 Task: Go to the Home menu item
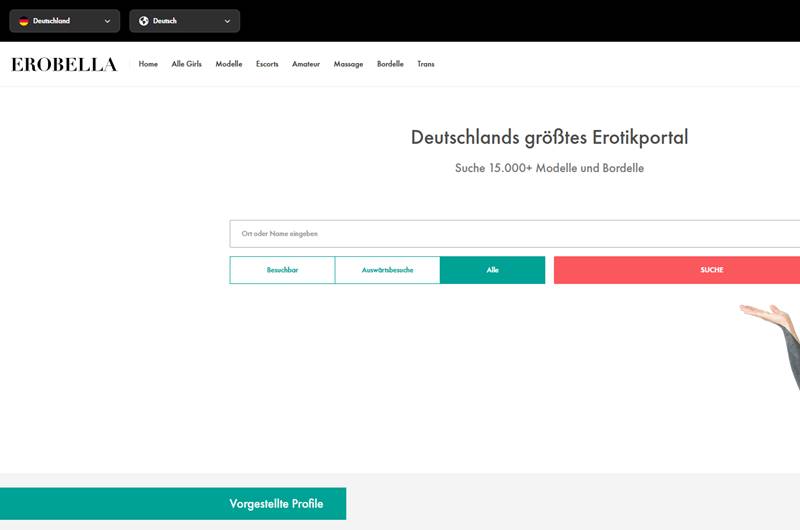pyautogui.click(x=148, y=64)
